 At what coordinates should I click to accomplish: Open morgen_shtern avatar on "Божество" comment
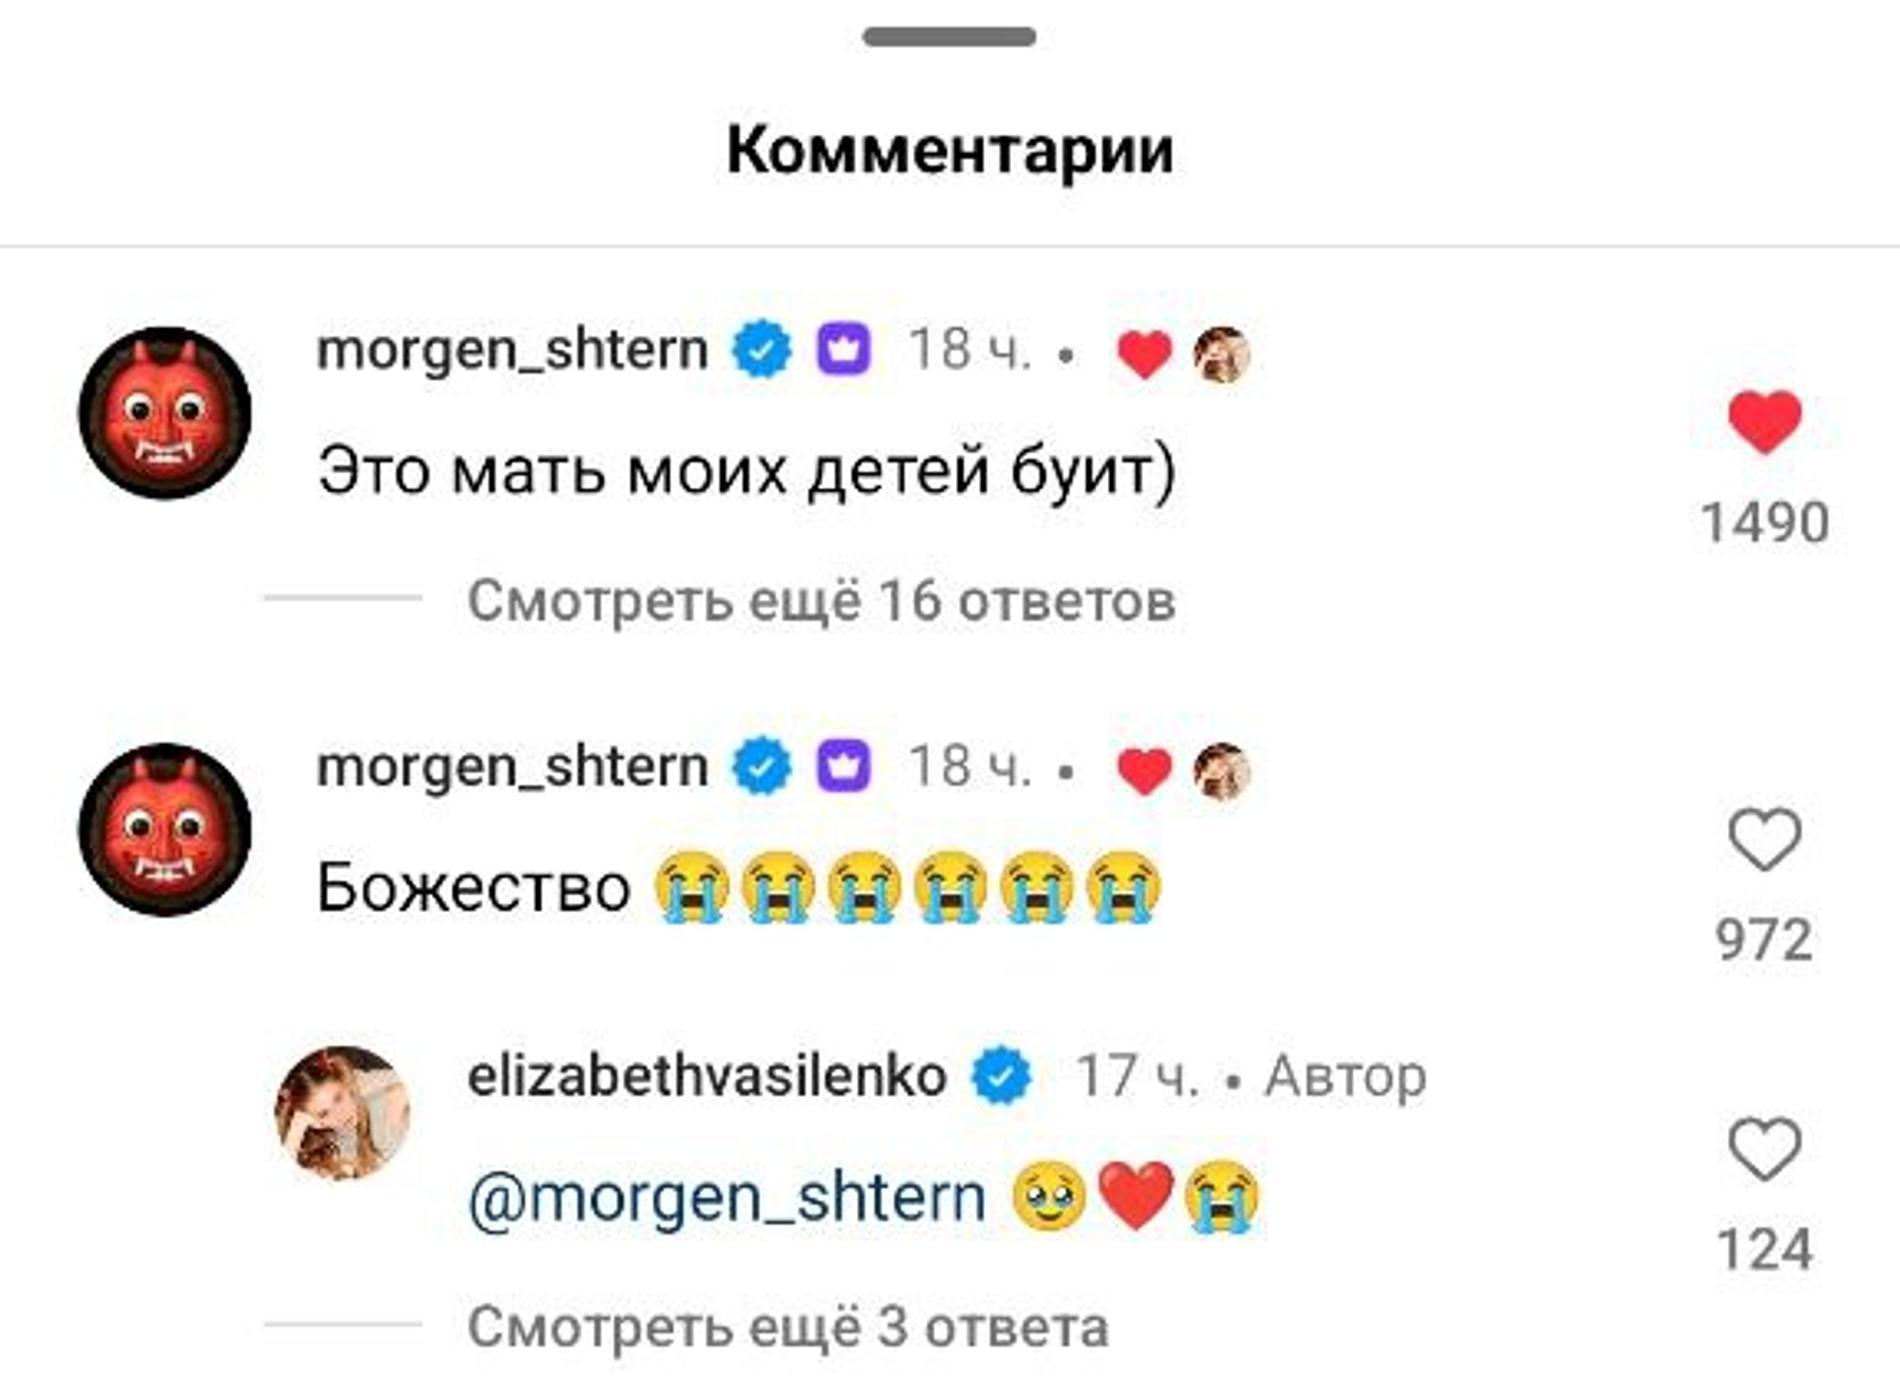[x=165, y=830]
